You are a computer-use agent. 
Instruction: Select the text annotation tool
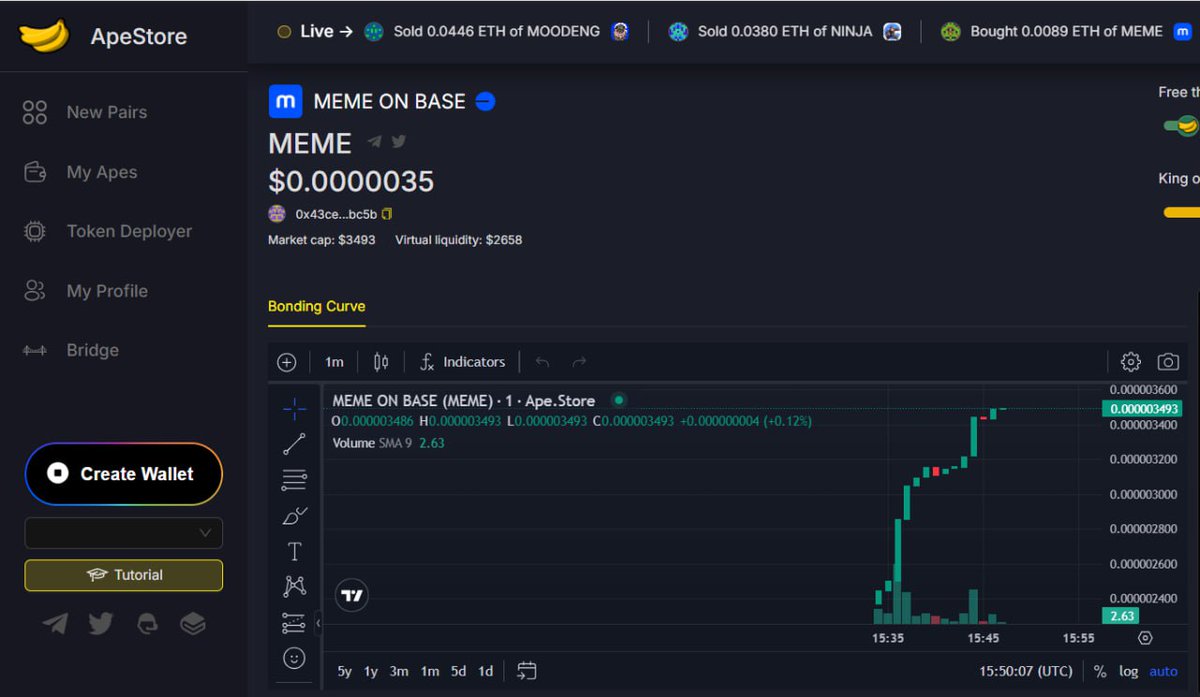pyautogui.click(x=294, y=552)
